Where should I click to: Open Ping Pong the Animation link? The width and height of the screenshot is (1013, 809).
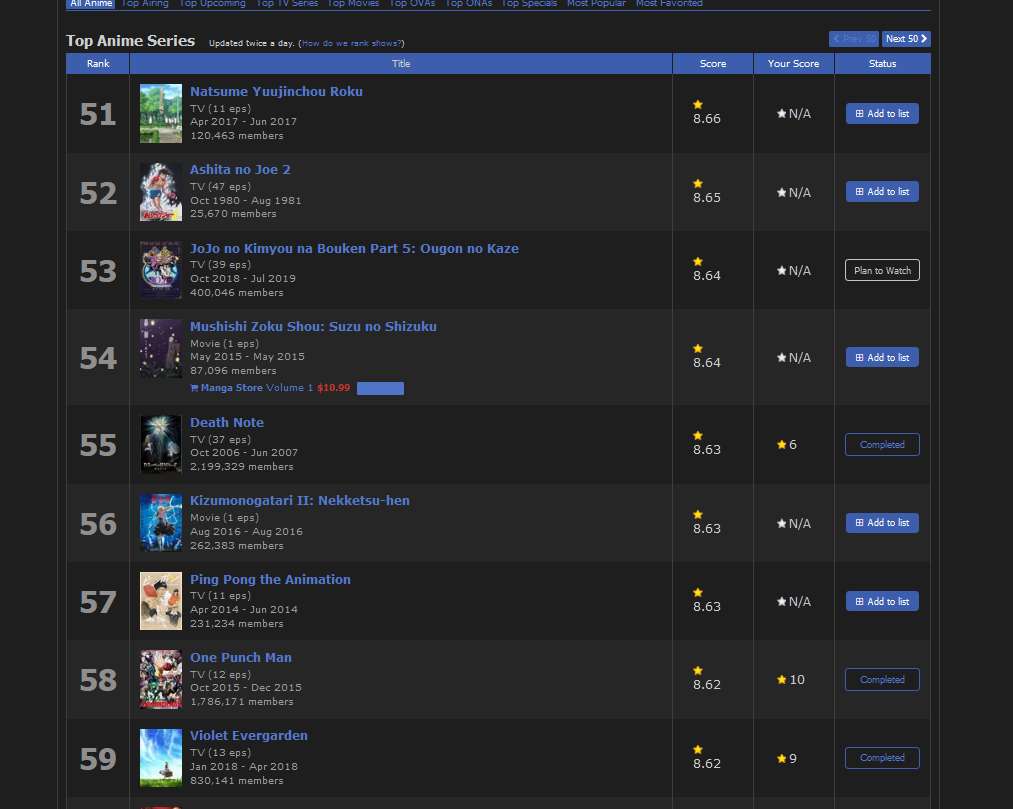pyautogui.click(x=270, y=580)
